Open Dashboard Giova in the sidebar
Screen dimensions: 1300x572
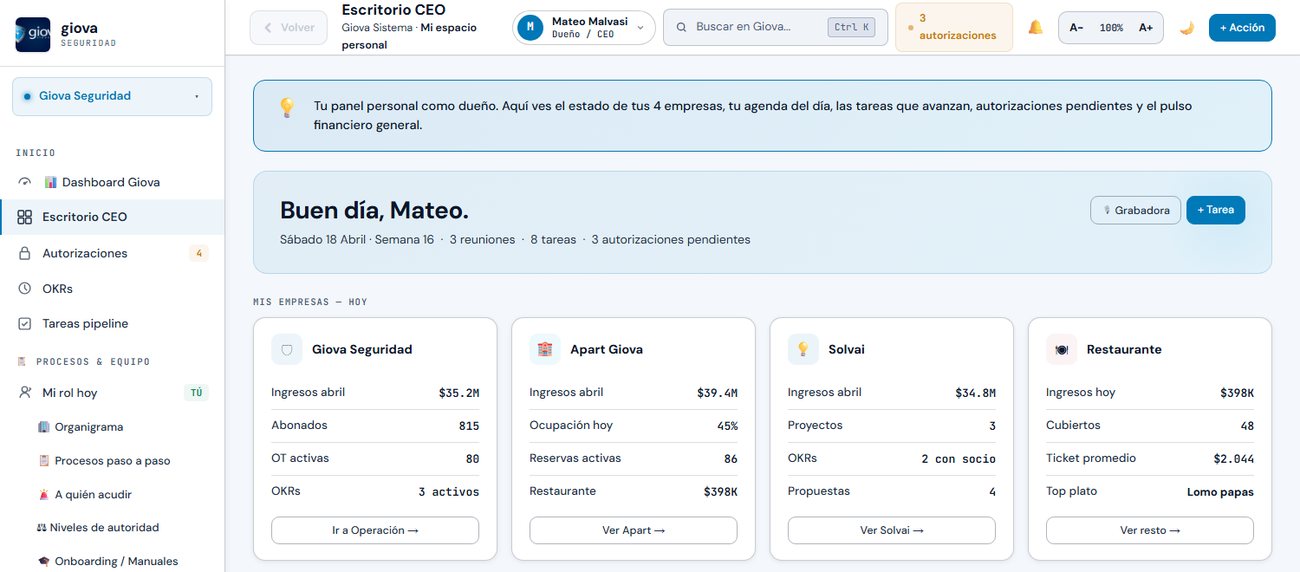pyautogui.click(x=112, y=182)
